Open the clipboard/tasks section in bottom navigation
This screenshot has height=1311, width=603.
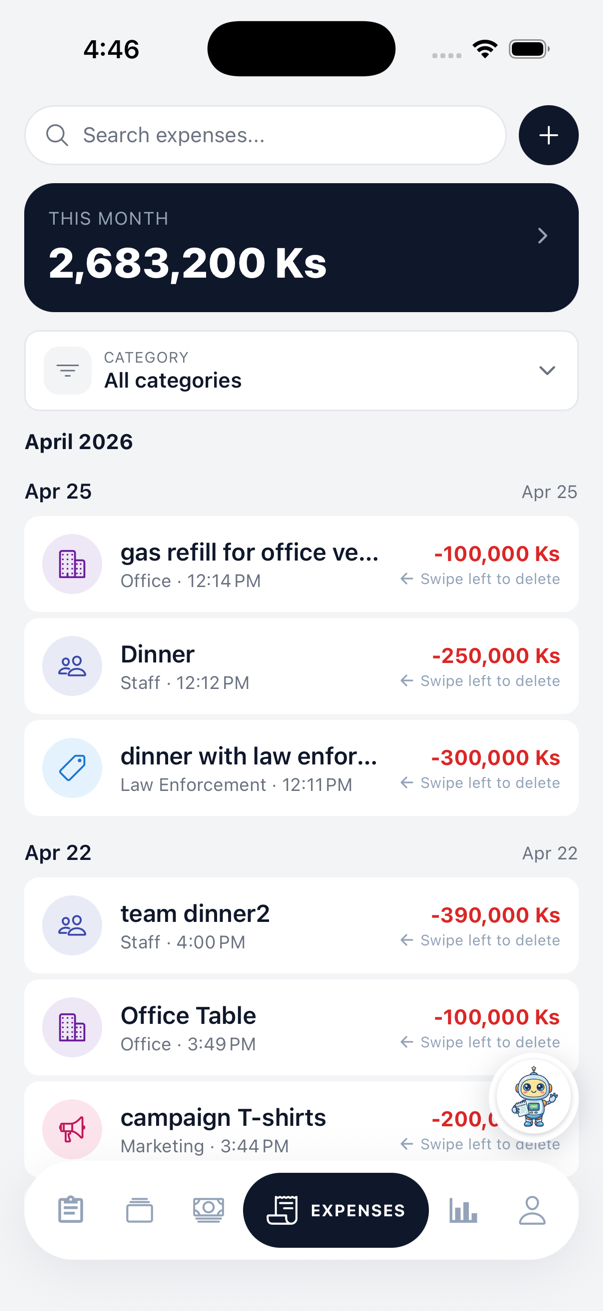click(x=70, y=1209)
